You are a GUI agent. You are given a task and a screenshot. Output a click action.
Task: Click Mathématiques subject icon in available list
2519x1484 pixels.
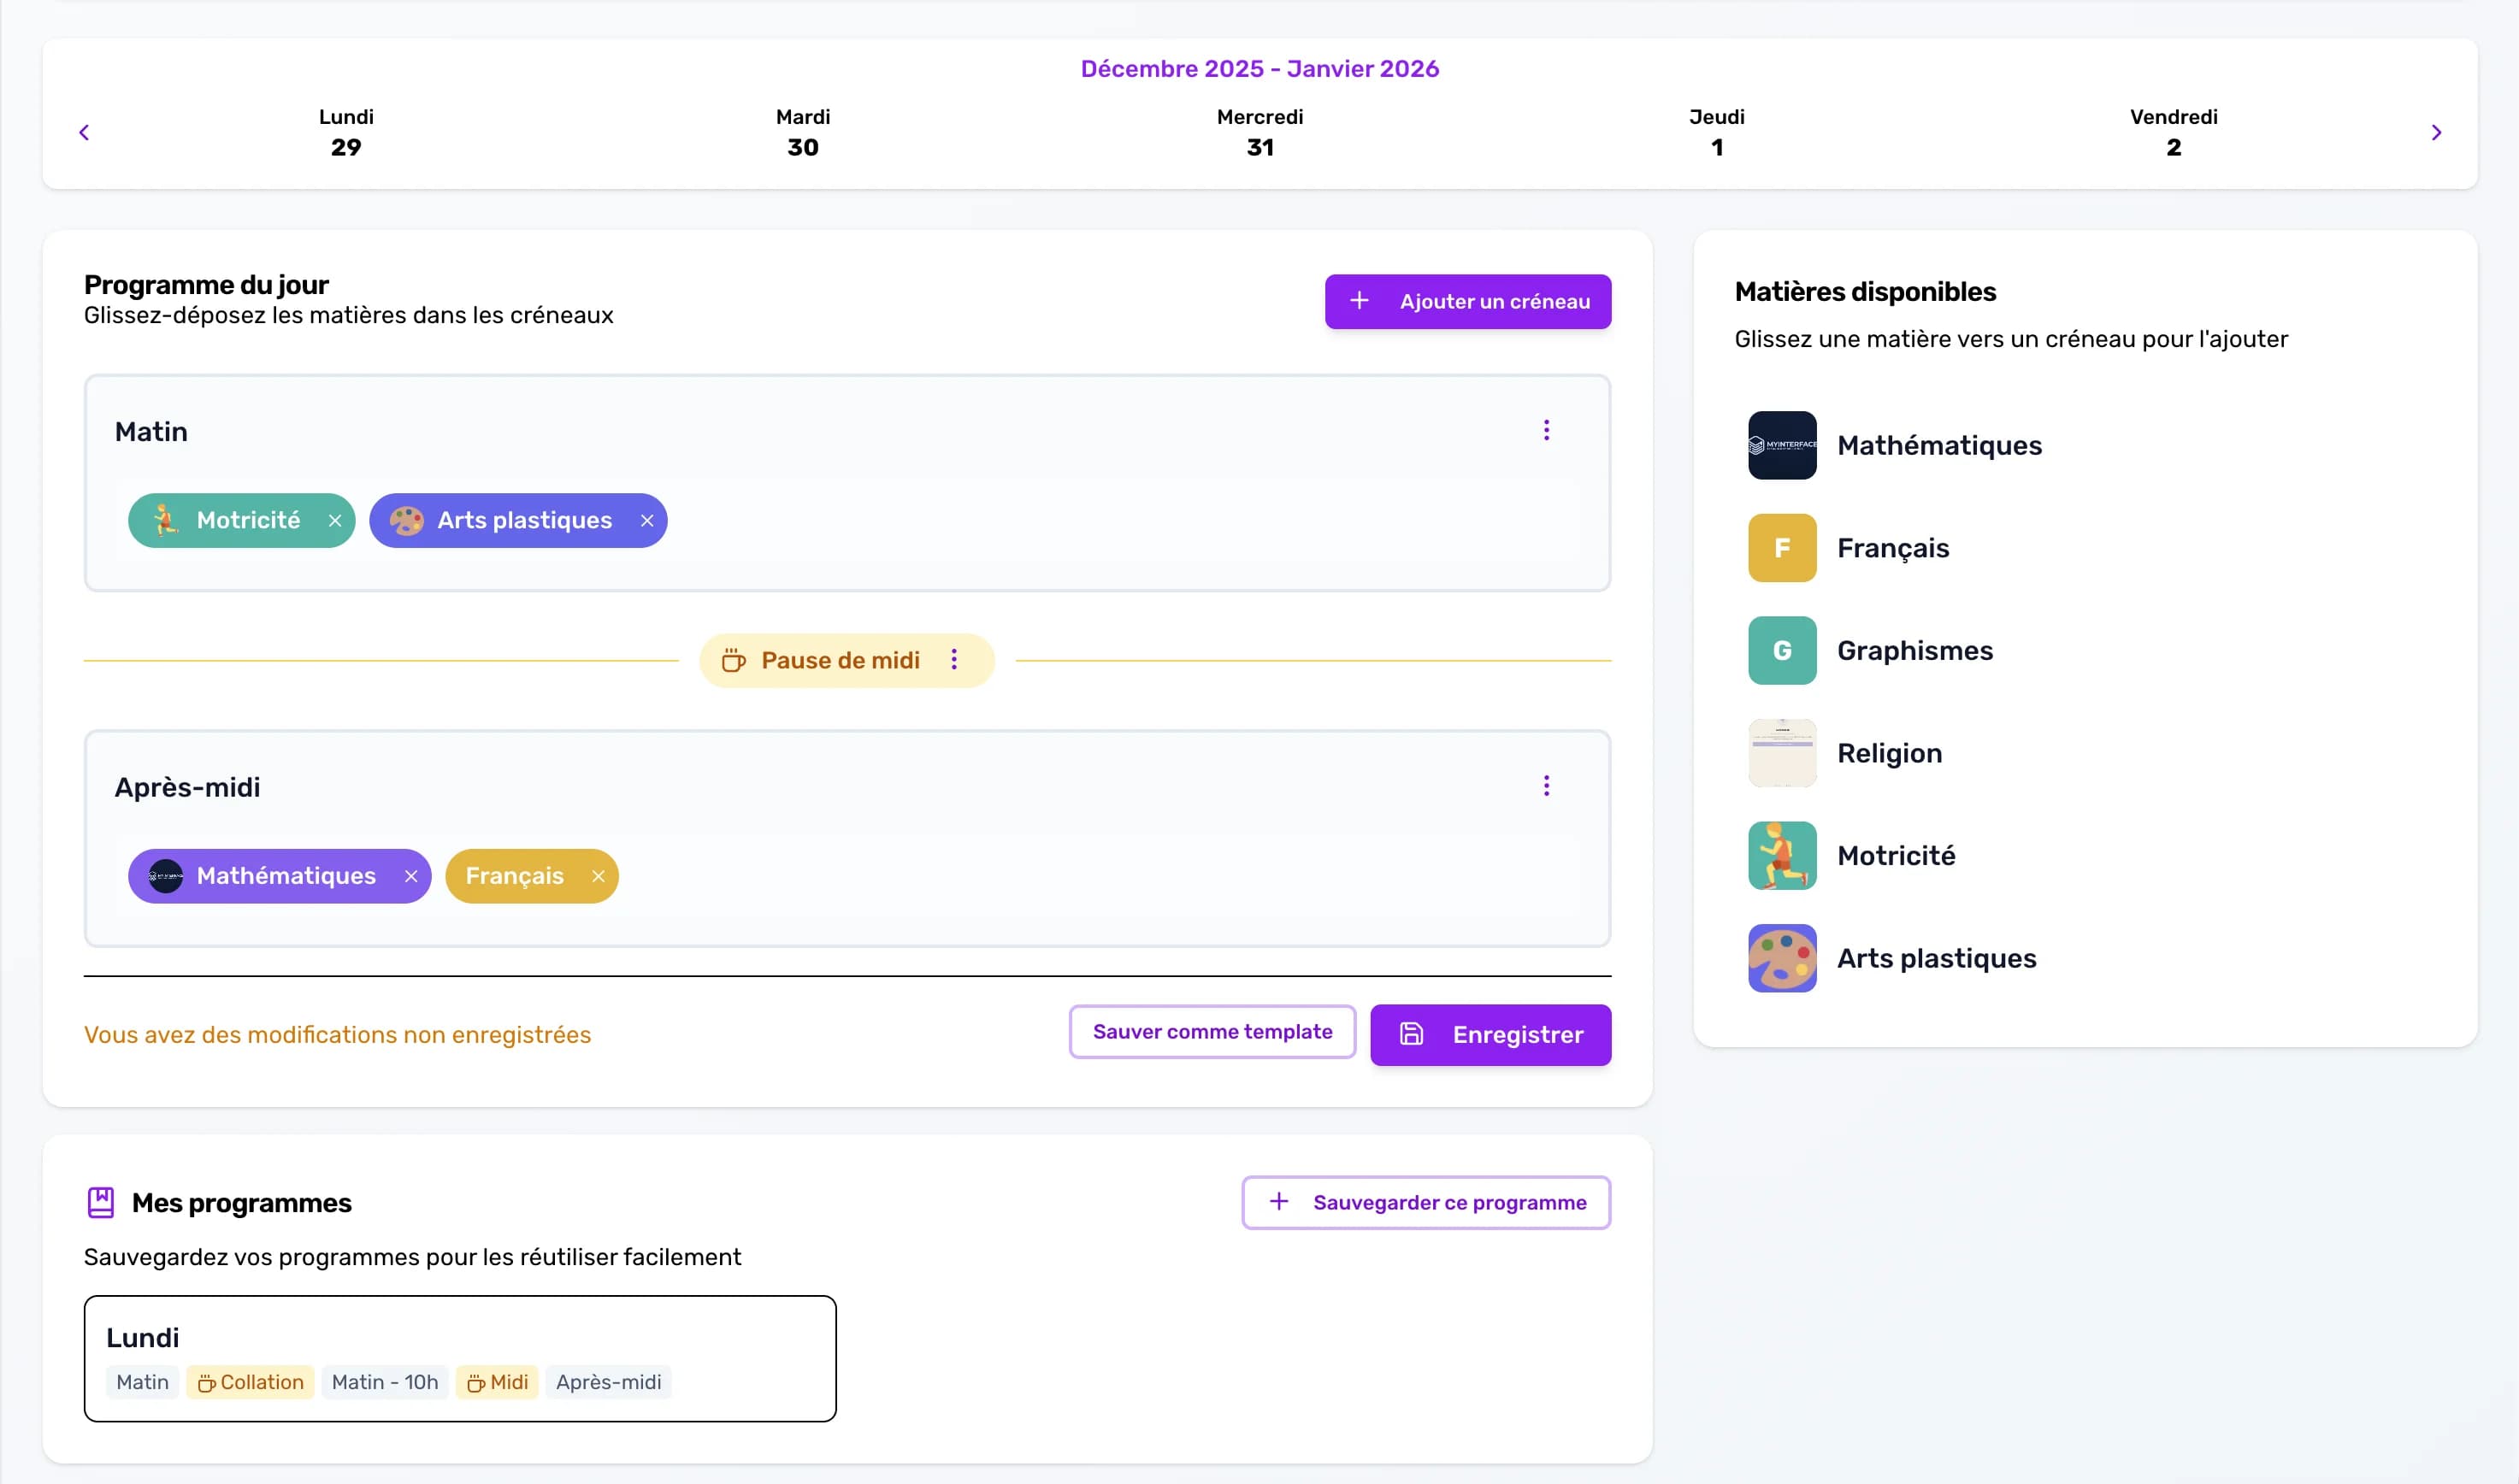point(1782,445)
